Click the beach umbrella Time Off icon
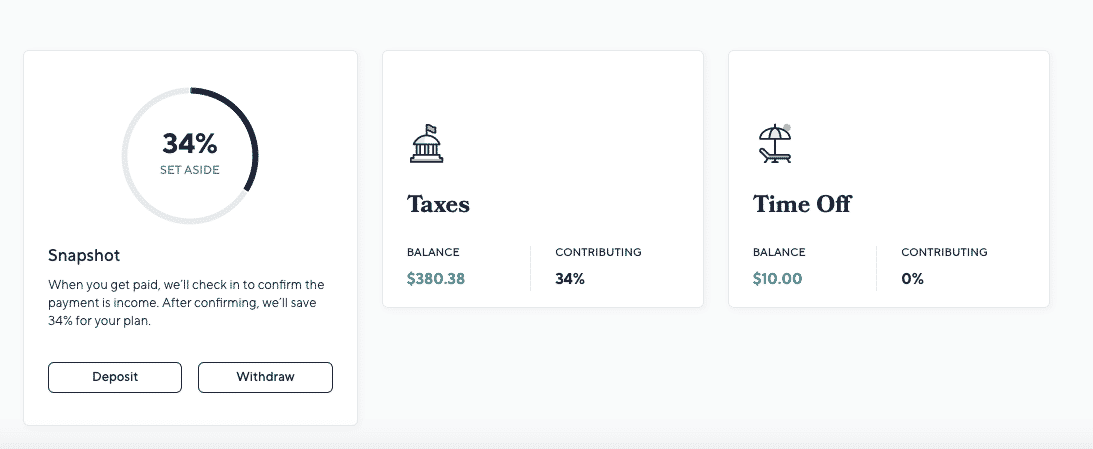 tap(774, 144)
